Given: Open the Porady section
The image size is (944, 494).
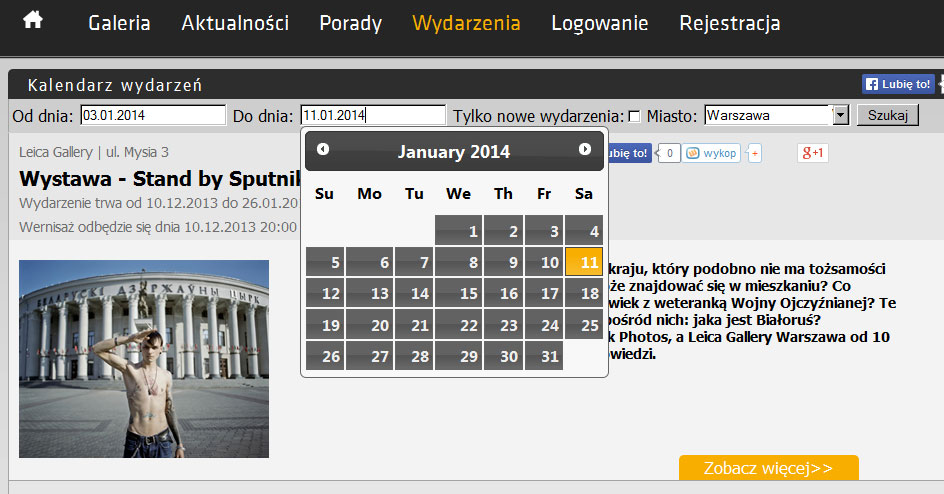Looking at the screenshot, I should point(350,23).
